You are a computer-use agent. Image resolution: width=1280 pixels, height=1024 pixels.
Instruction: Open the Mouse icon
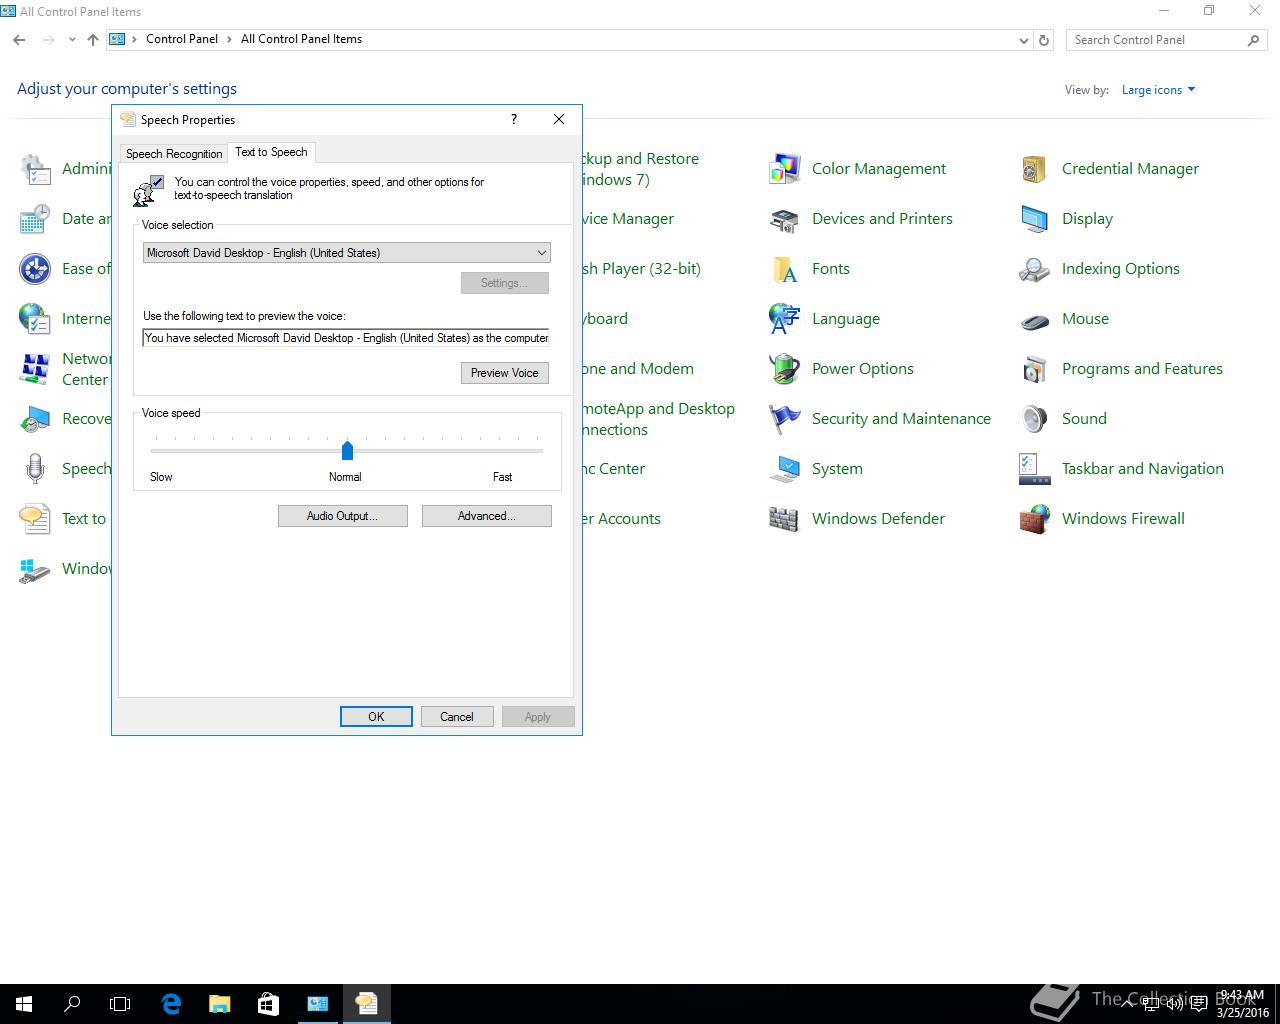pyautogui.click(x=1035, y=319)
